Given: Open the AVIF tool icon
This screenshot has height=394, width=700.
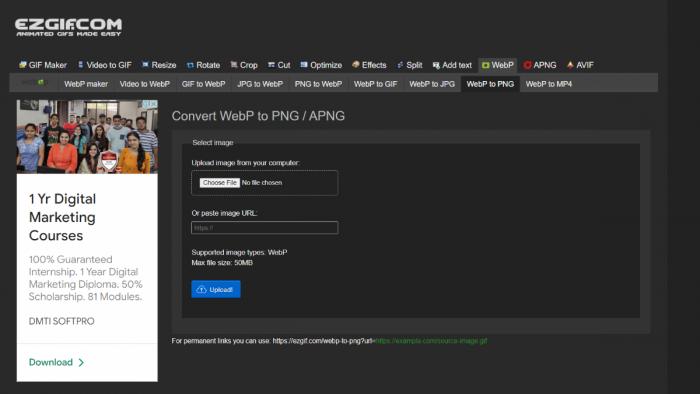Looking at the screenshot, I should coord(570,65).
